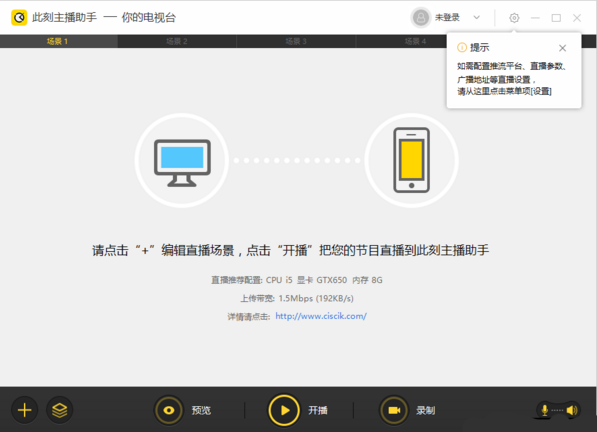The image size is (597, 432).
Task: Start broadcast with the play button
Action: (x=284, y=410)
